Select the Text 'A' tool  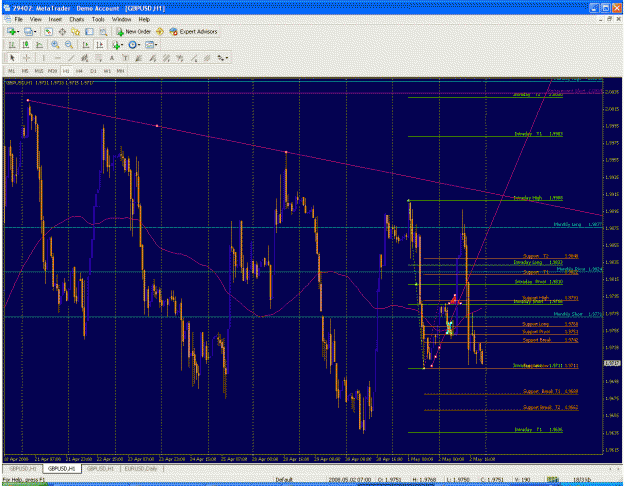pyautogui.click(x=112, y=58)
